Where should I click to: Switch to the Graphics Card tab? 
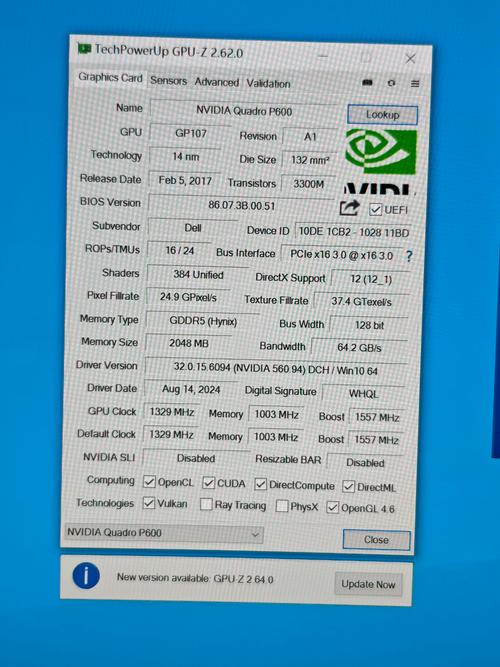point(110,78)
